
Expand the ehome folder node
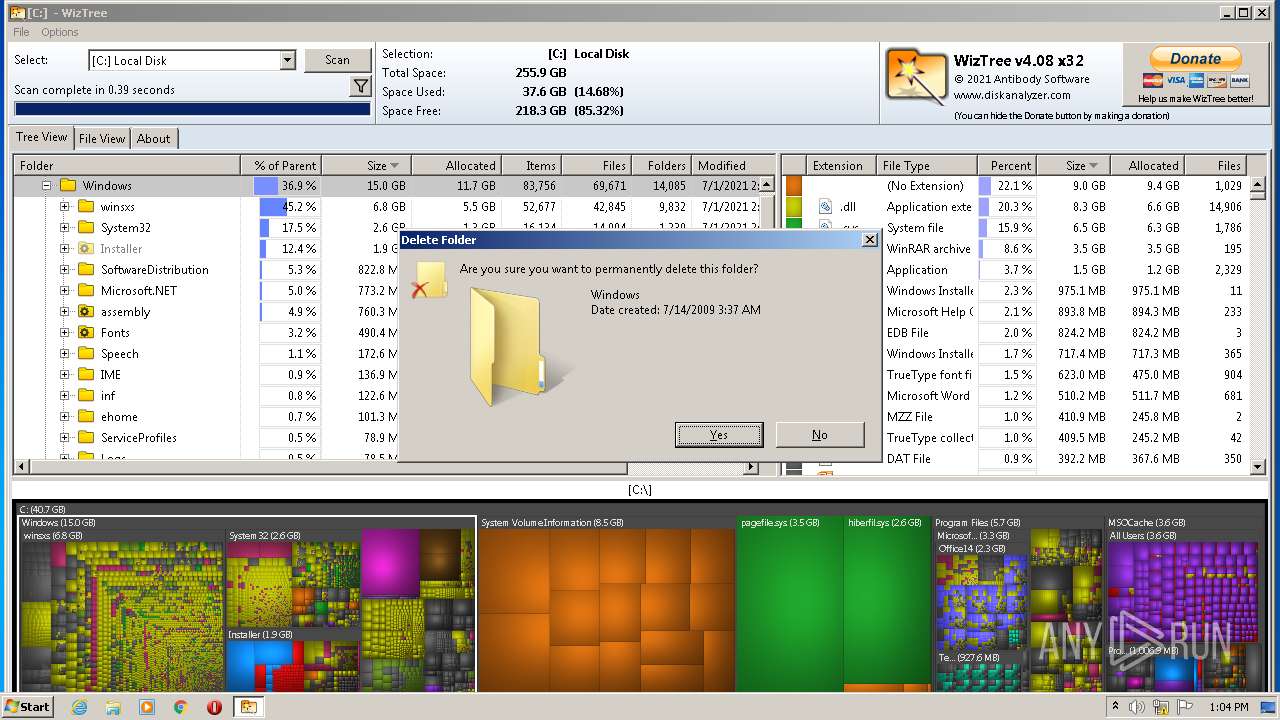tap(64, 417)
